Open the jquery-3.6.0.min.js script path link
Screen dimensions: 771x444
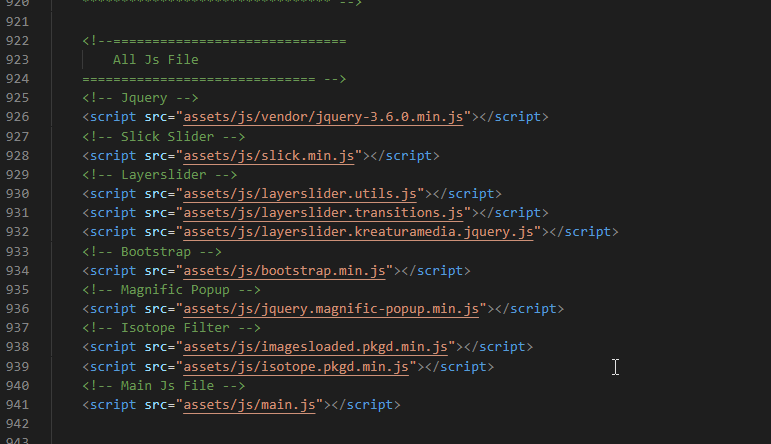[324, 117]
